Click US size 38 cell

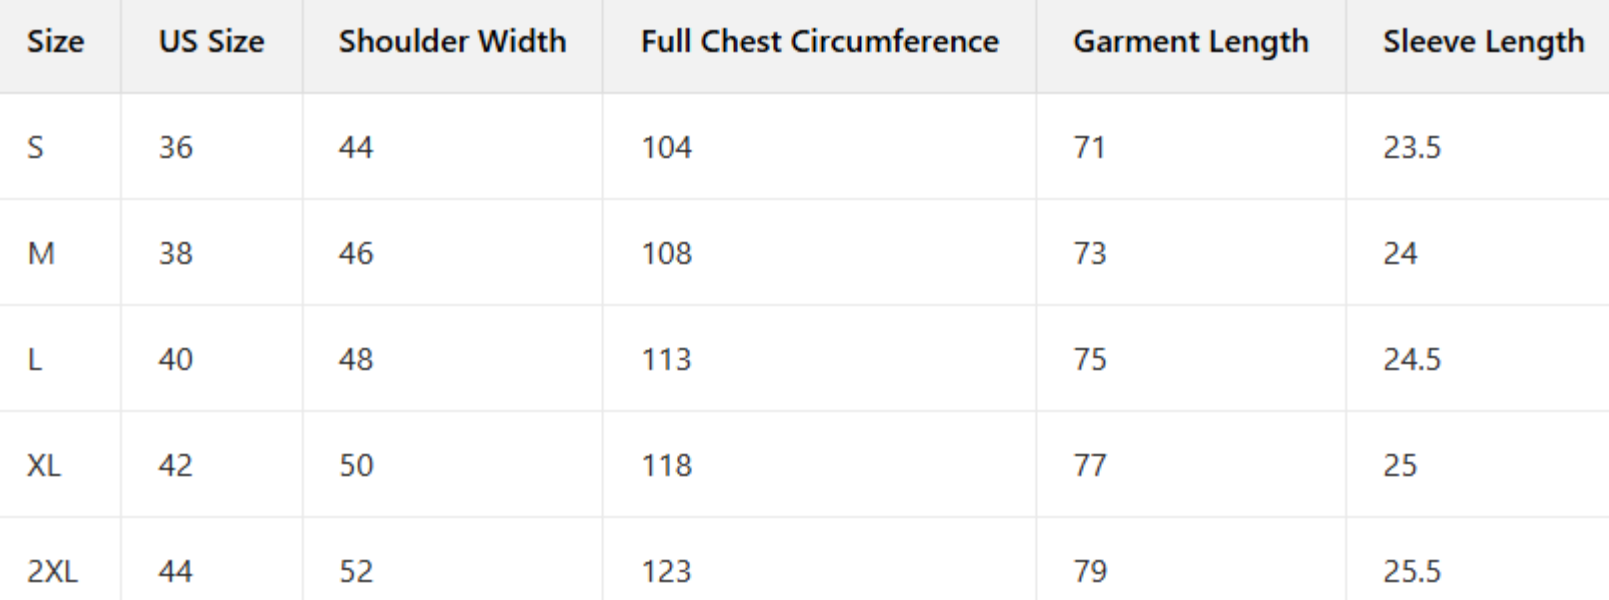[x=175, y=254]
